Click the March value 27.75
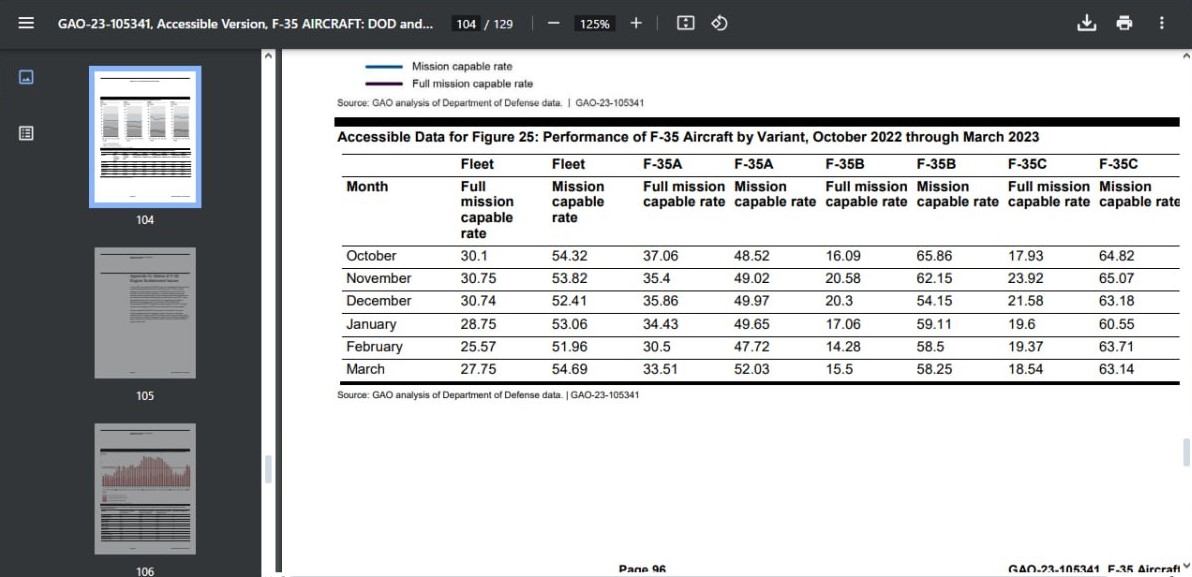Image resolution: width=1192 pixels, height=577 pixels. tap(478, 369)
